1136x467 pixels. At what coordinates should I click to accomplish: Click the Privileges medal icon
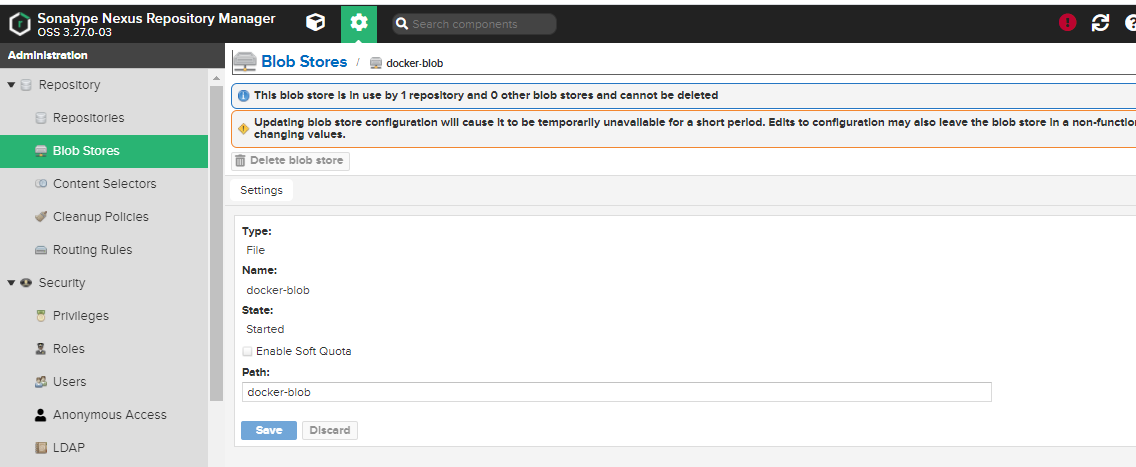tap(41, 316)
